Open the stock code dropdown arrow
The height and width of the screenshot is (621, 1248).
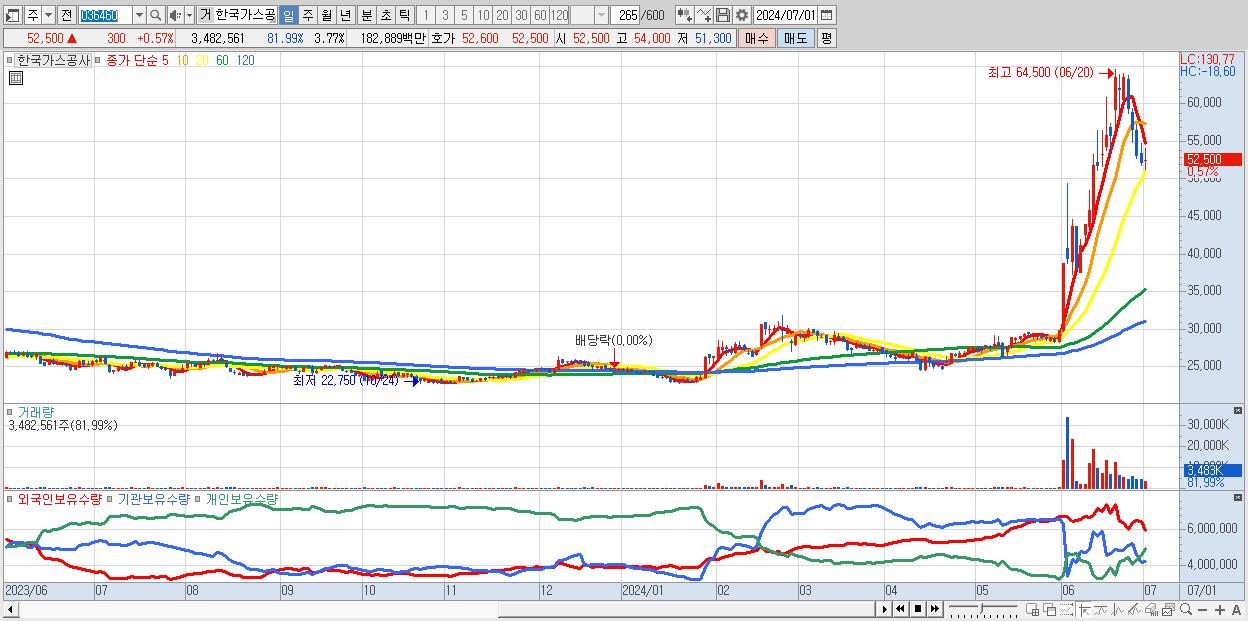click(138, 15)
